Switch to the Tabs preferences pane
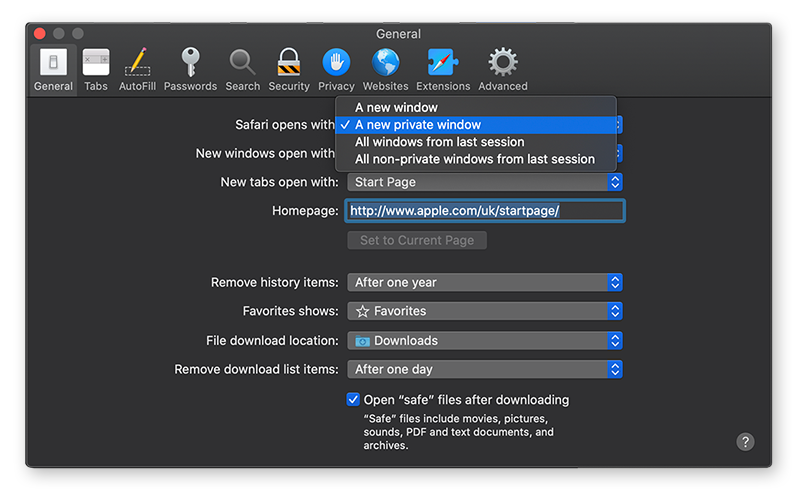The height and width of the screenshot is (493, 800). [x=96, y=70]
